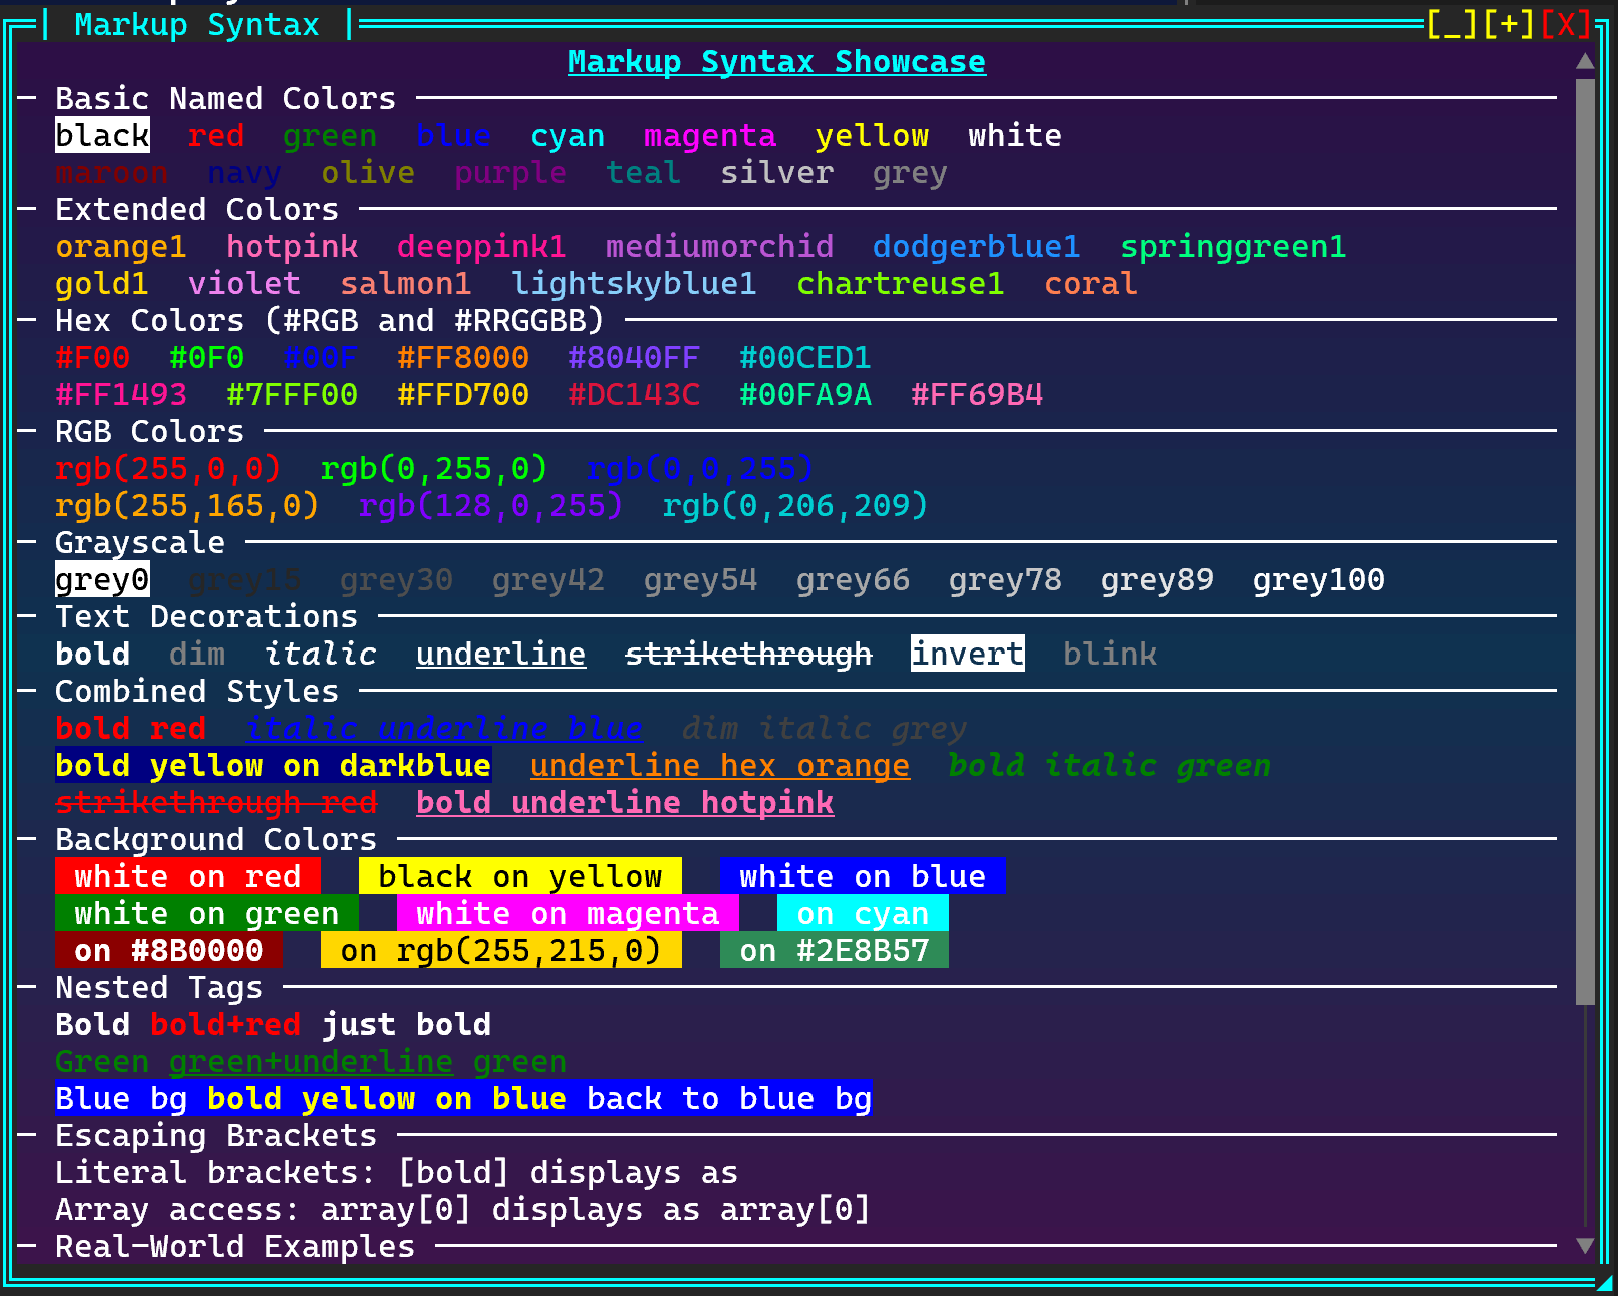Toggle the invert text decoration
Screen dimensions: 1618x1296
click(966, 654)
